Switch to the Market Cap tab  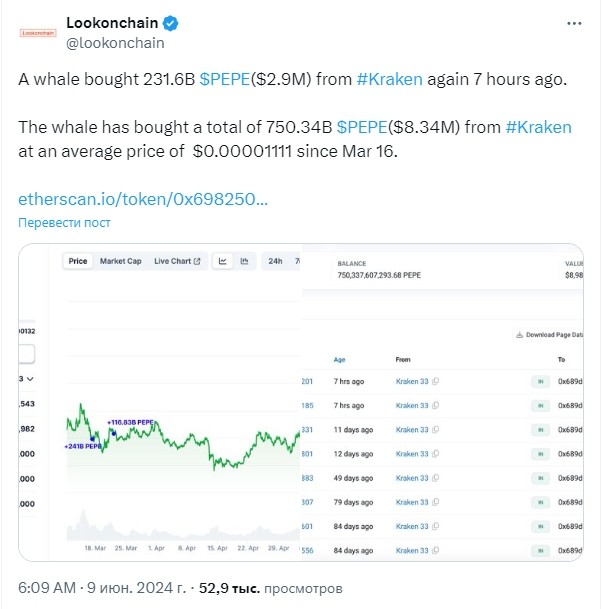coord(120,261)
